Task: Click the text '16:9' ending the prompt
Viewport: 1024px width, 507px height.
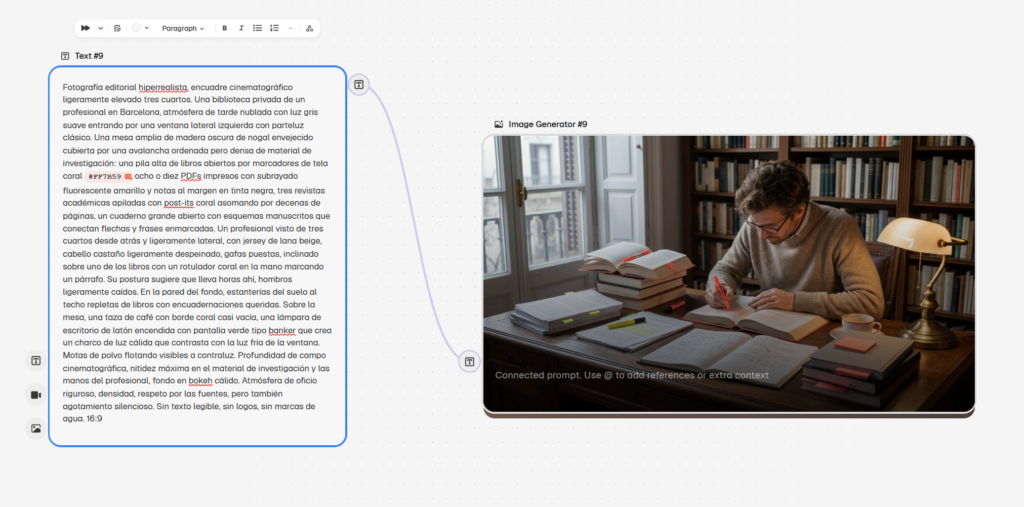Action: pos(94,419)
